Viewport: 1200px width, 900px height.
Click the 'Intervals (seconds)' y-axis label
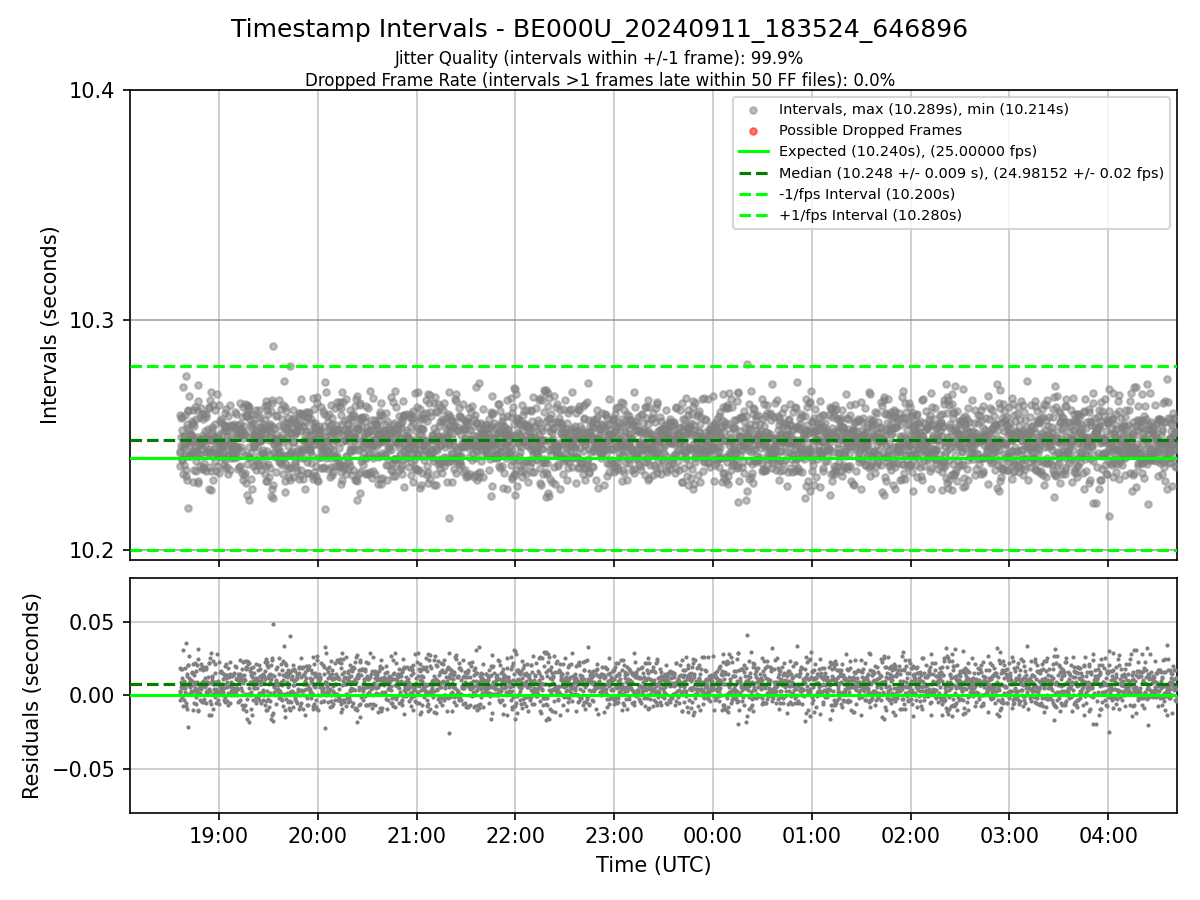click(50, 325)
